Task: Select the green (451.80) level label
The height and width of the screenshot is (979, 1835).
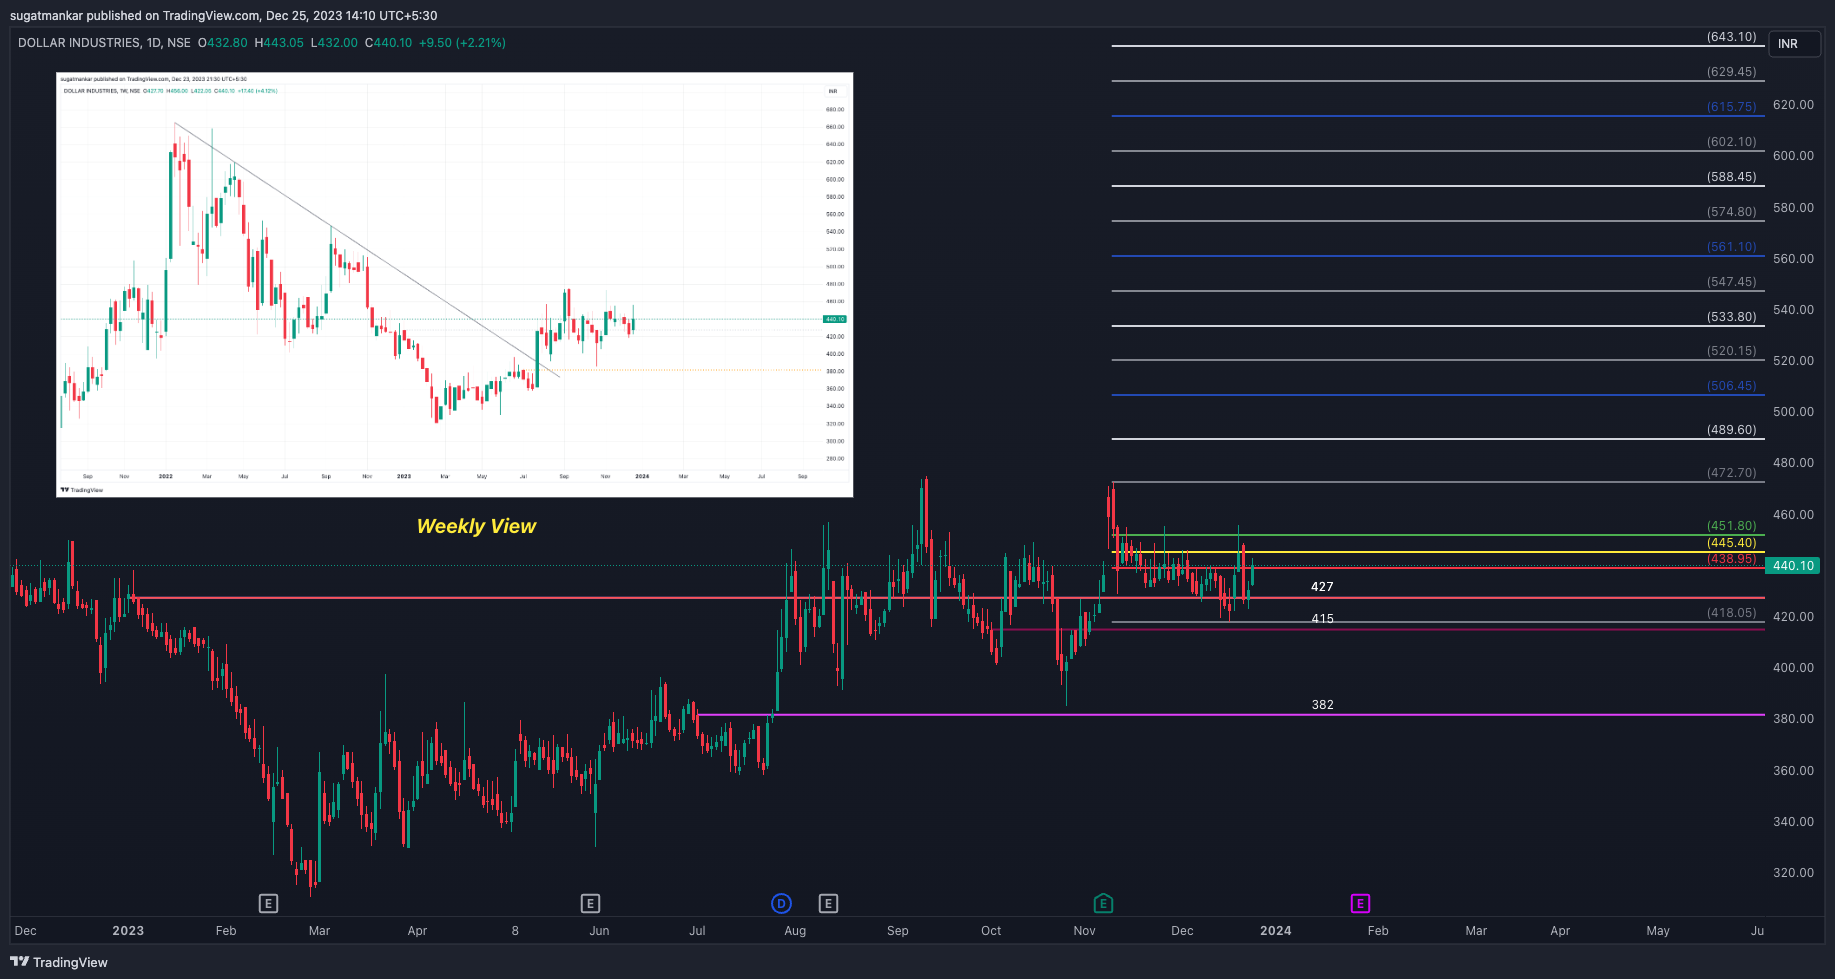Action: point(1732,526)
